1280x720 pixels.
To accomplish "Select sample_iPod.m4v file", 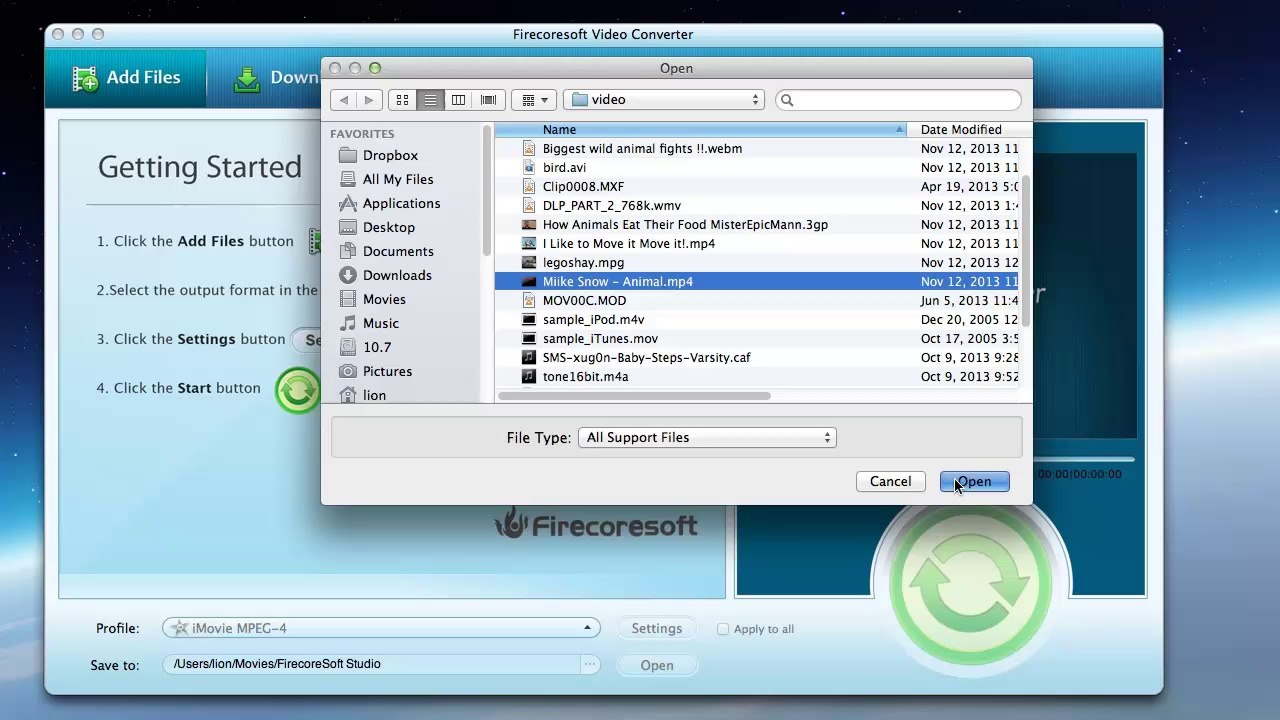I will [593, 319].
